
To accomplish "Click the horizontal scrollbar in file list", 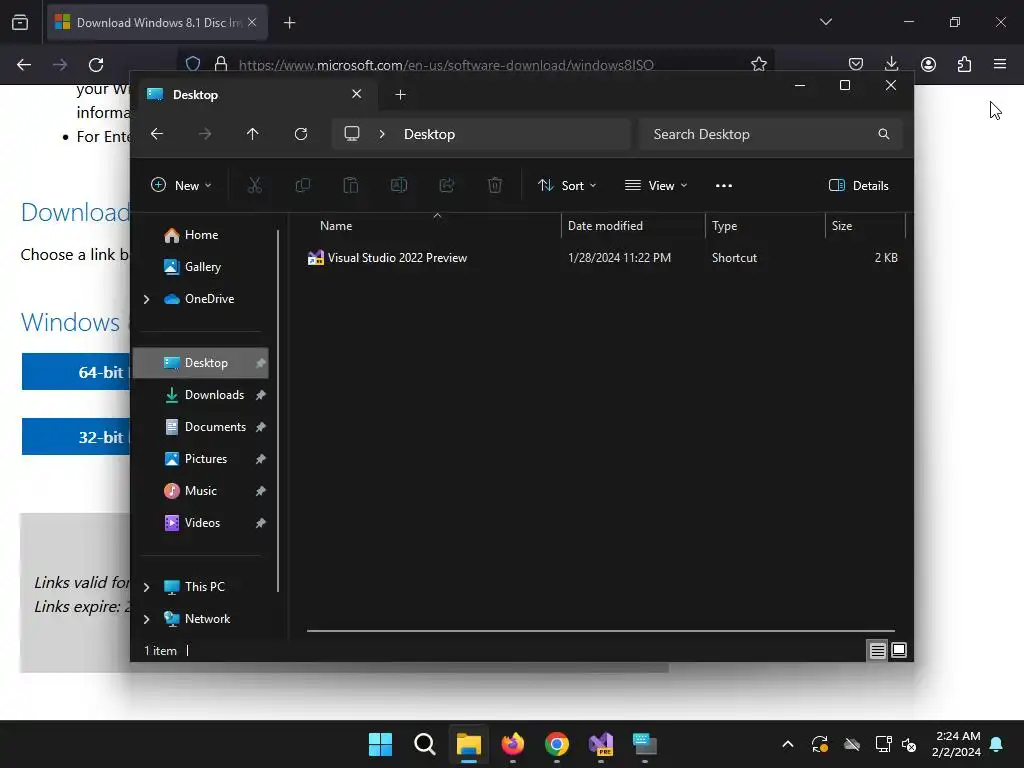I will pyautogui.click(x=600, y=631).
